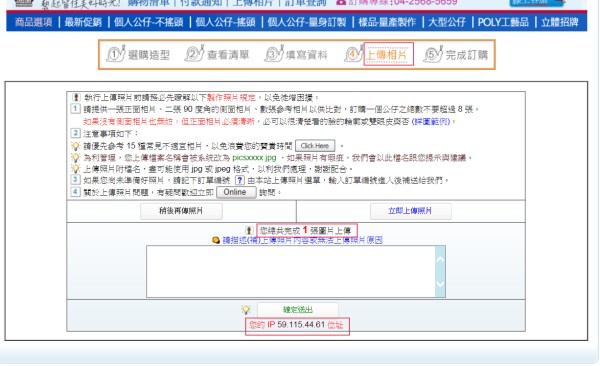This screenshot has width=600, height=366.
Task: Open the 樣品-量產製作 menu item
Action: pos(387,22)
